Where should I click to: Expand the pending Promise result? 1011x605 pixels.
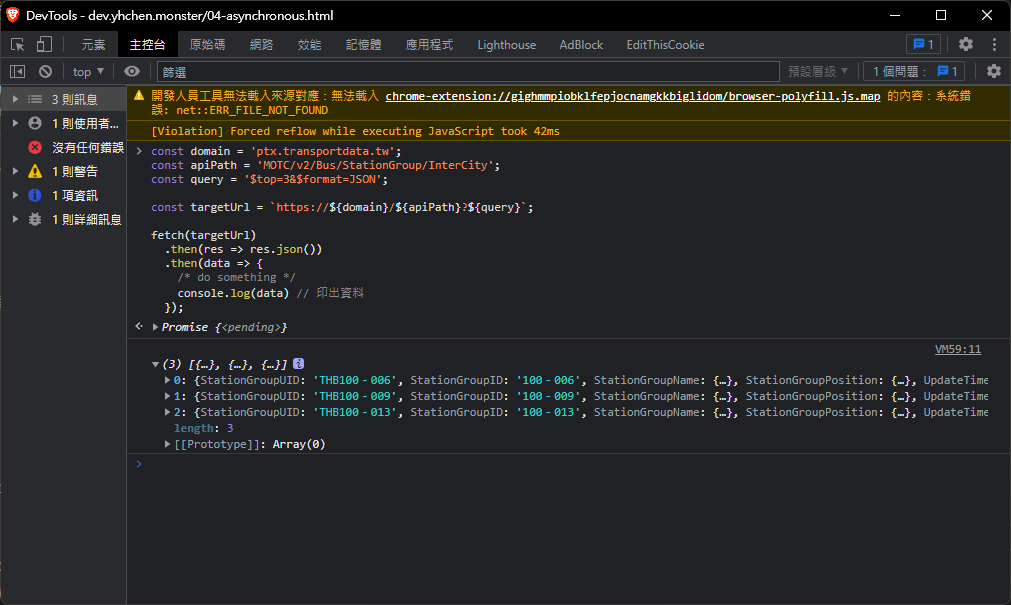[x=155, y=327]
